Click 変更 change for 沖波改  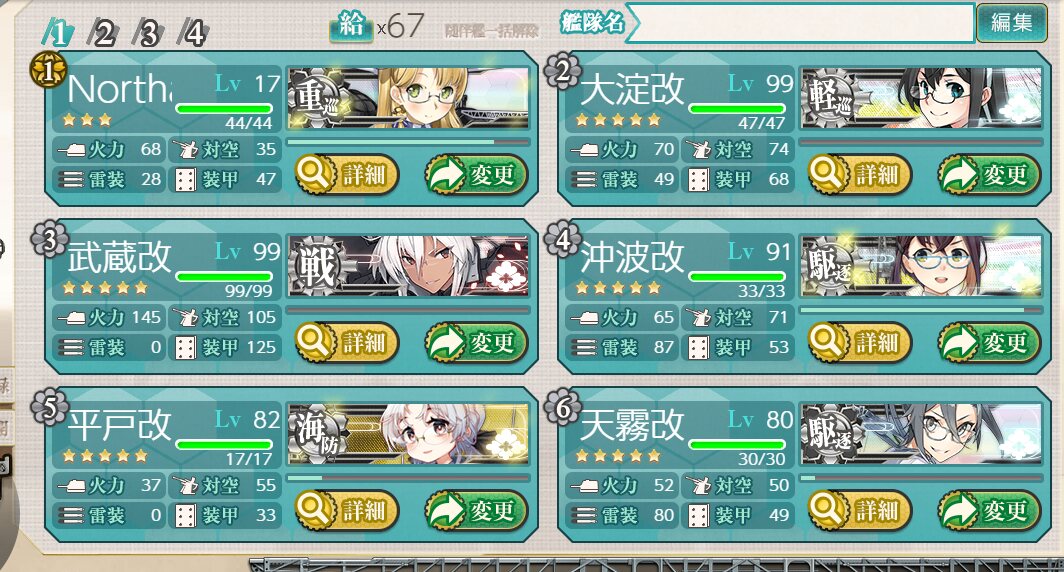click(989, 343)
